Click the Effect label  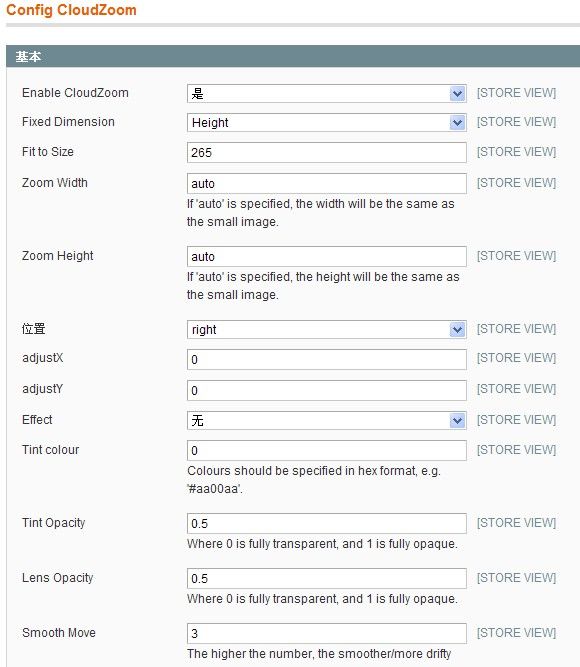point(37,419)
